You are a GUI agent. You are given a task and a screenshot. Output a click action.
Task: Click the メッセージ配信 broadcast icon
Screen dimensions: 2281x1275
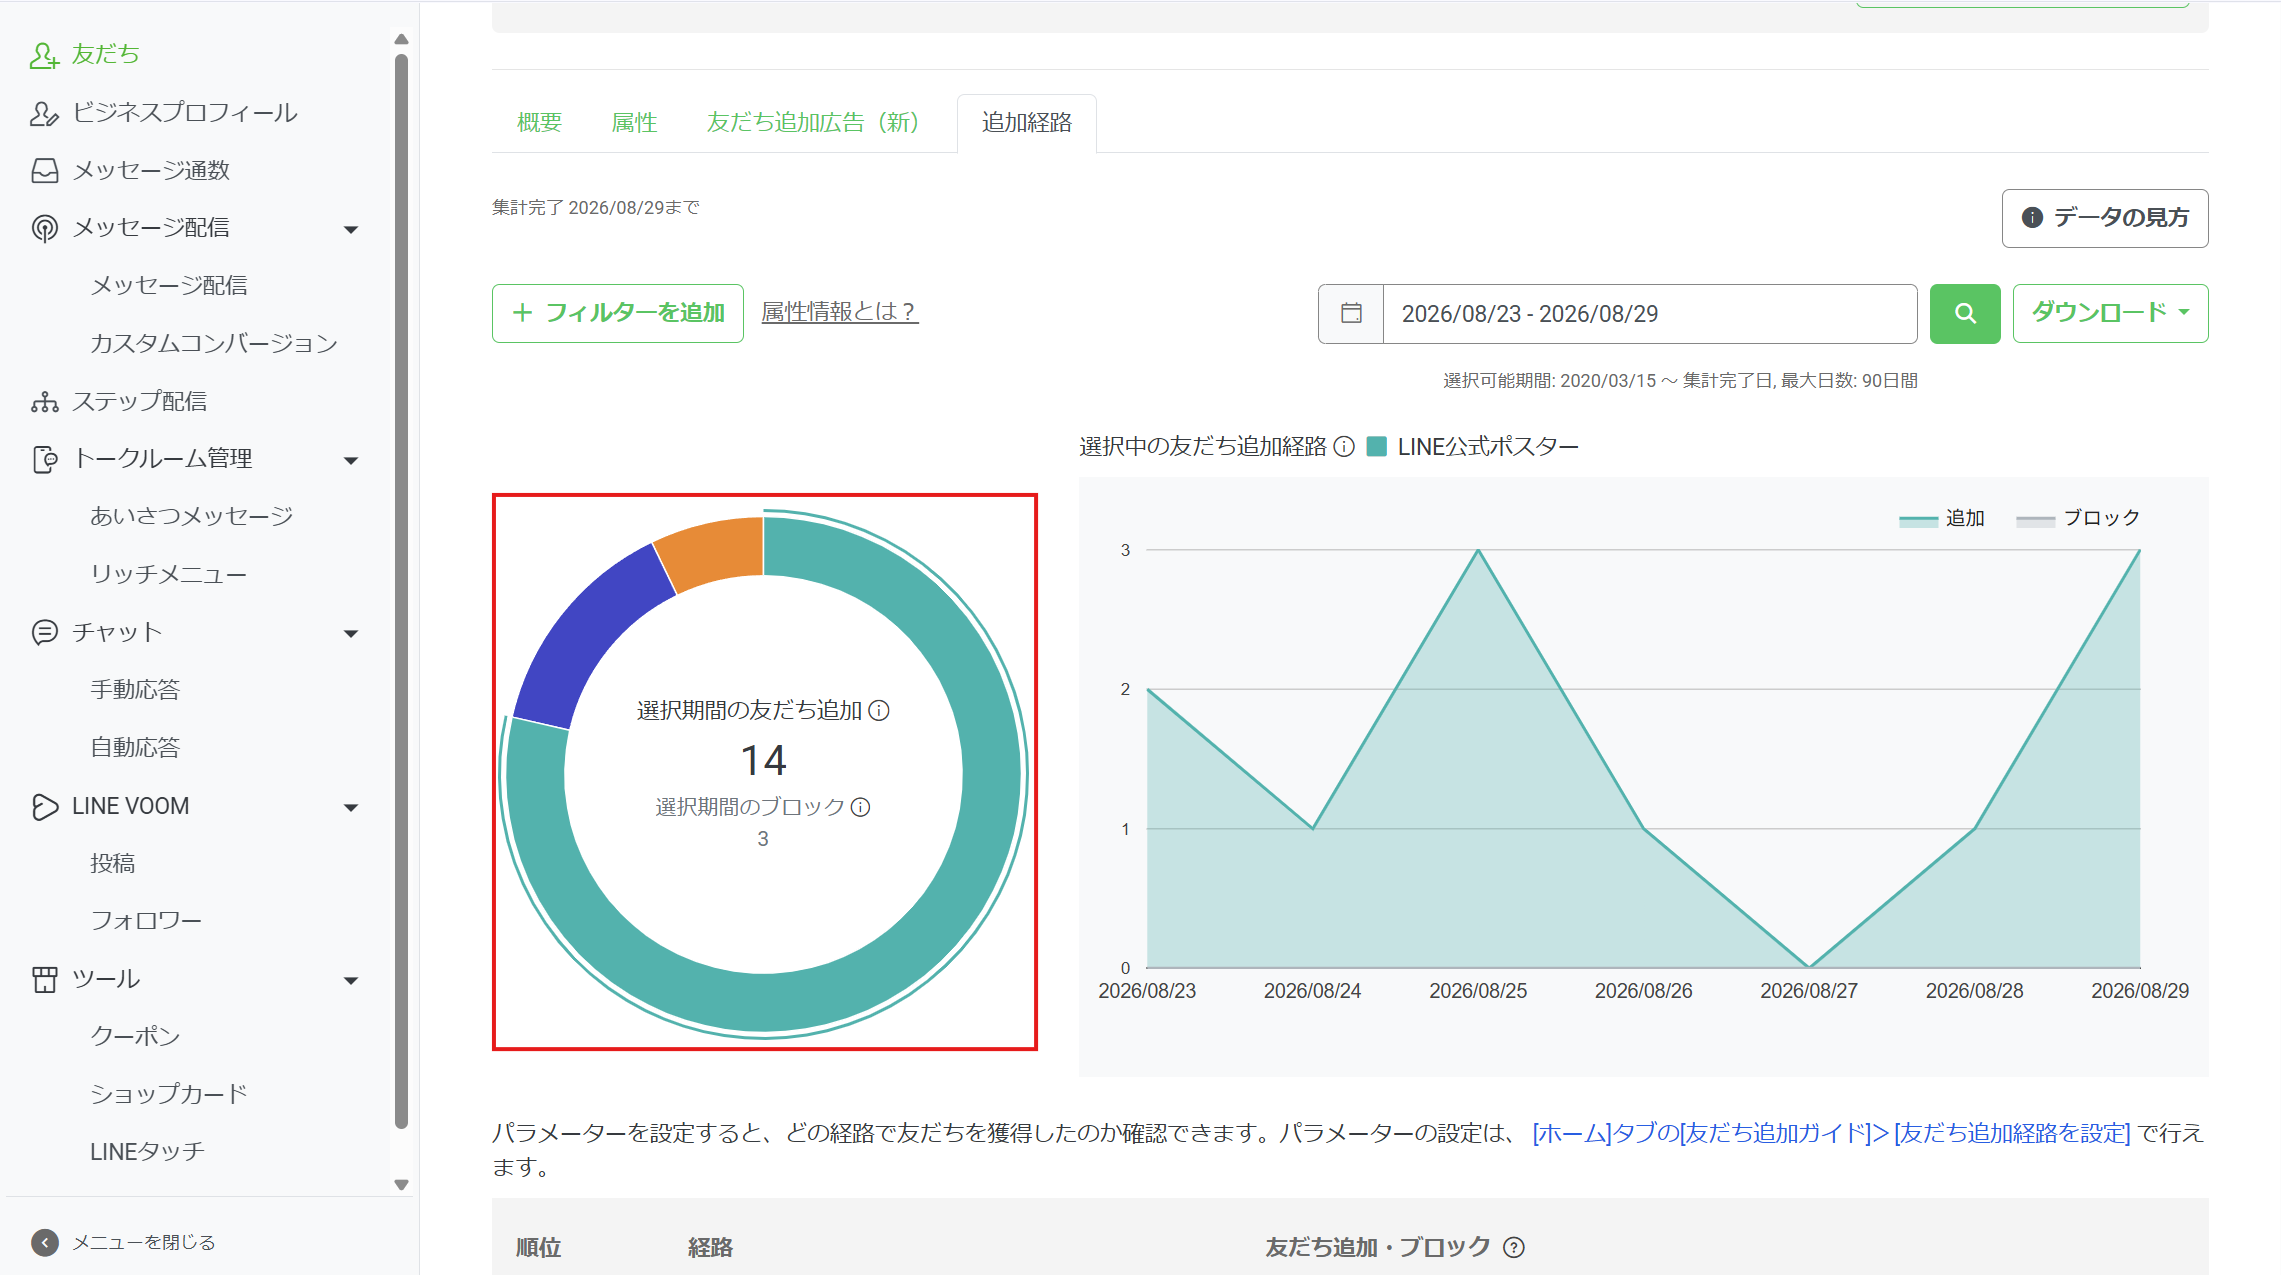[44, 228]
